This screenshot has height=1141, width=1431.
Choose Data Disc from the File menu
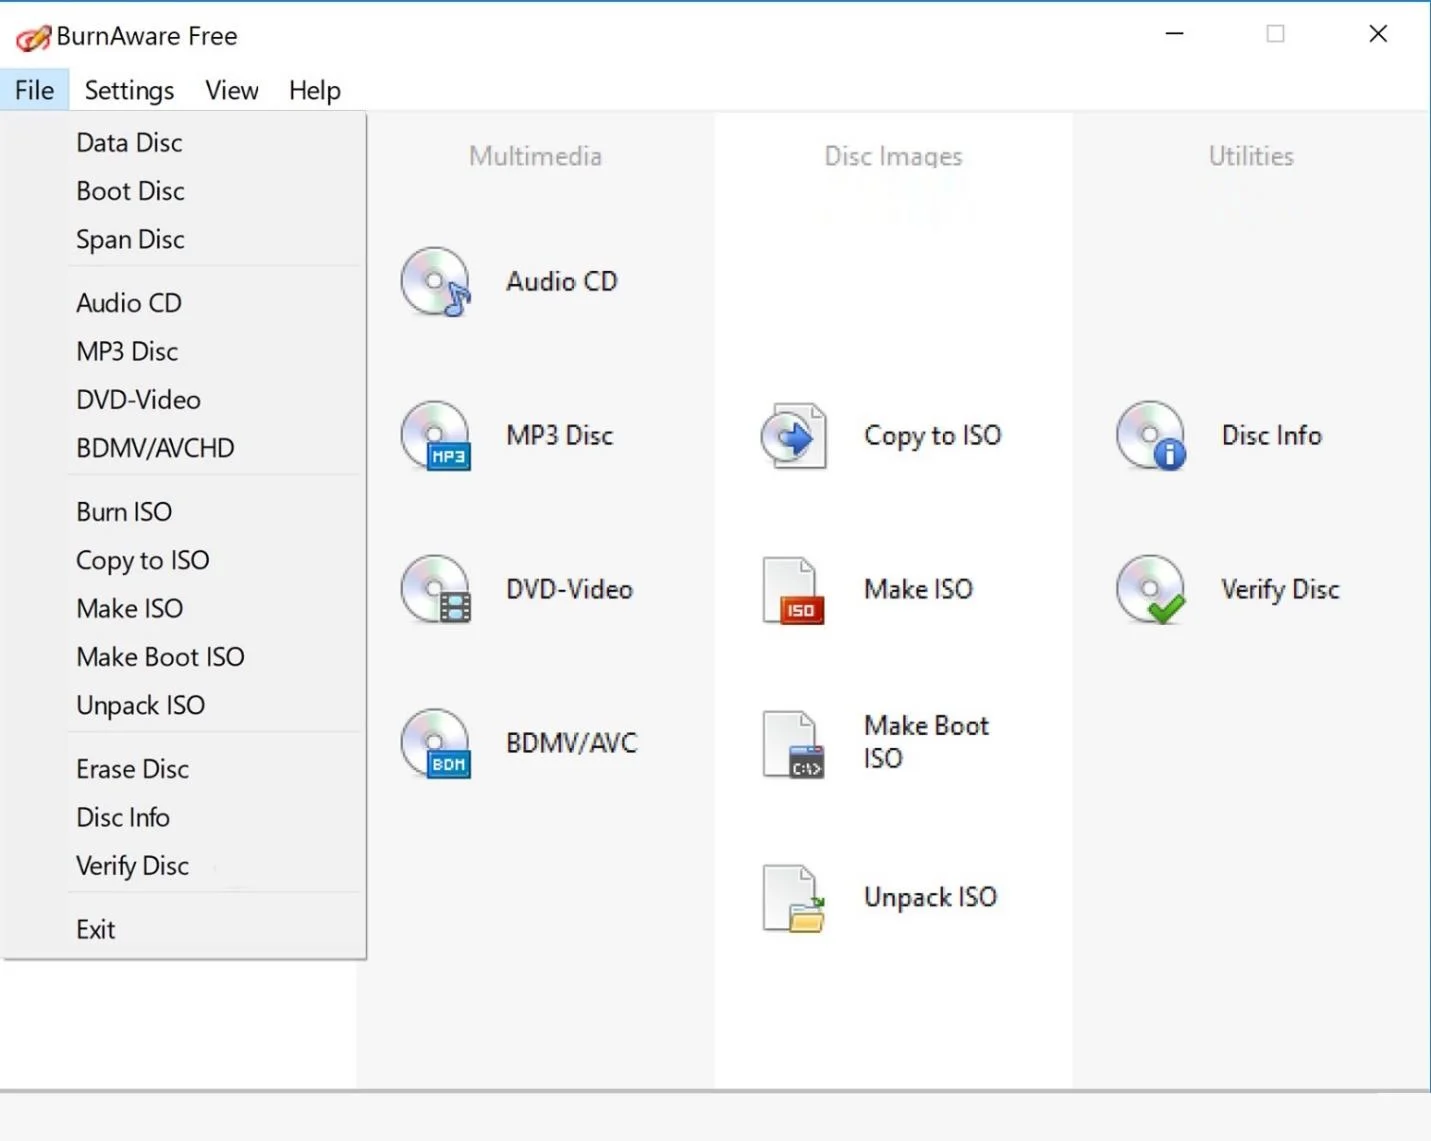(x=184, y=143)
